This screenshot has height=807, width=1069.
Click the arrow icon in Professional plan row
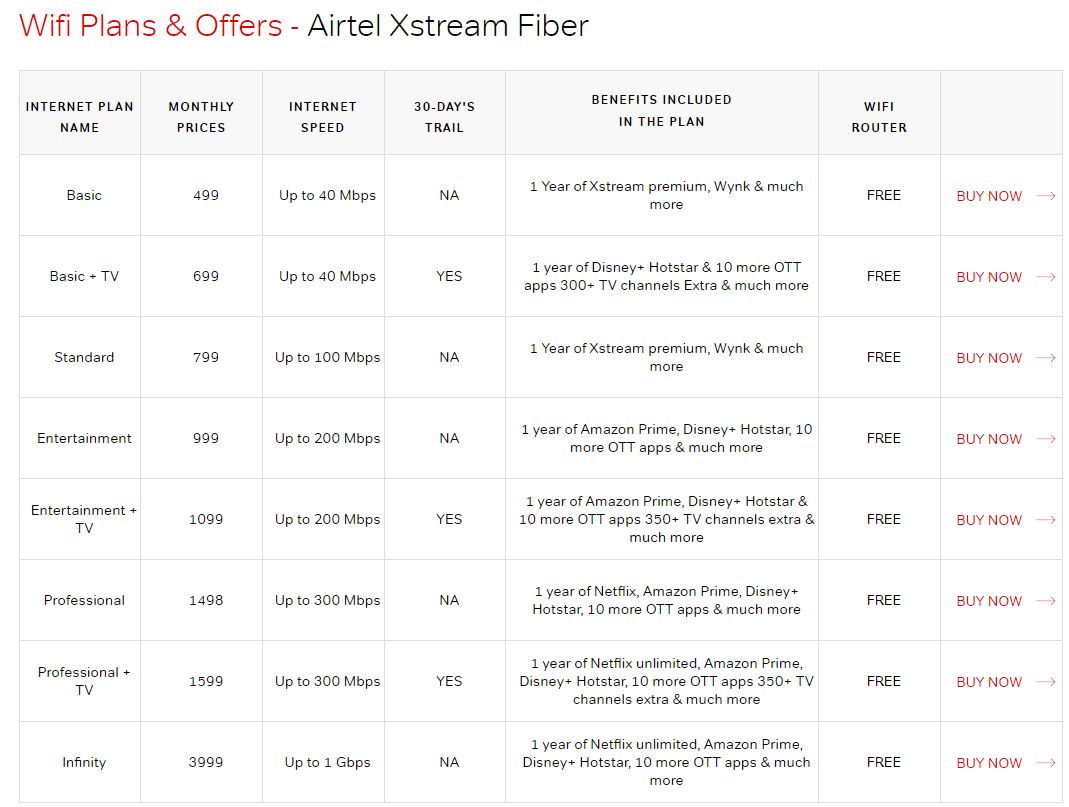(1046, 601)
